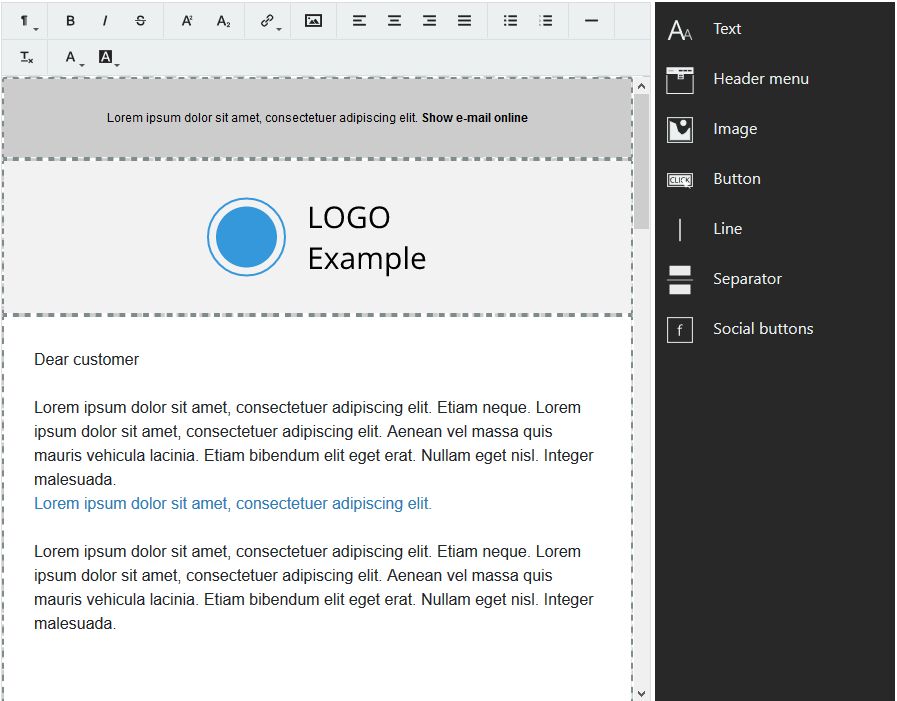This screenshot has width=897, height=701.
Task: Justify text alignment
Action: [x=465, y=21]
